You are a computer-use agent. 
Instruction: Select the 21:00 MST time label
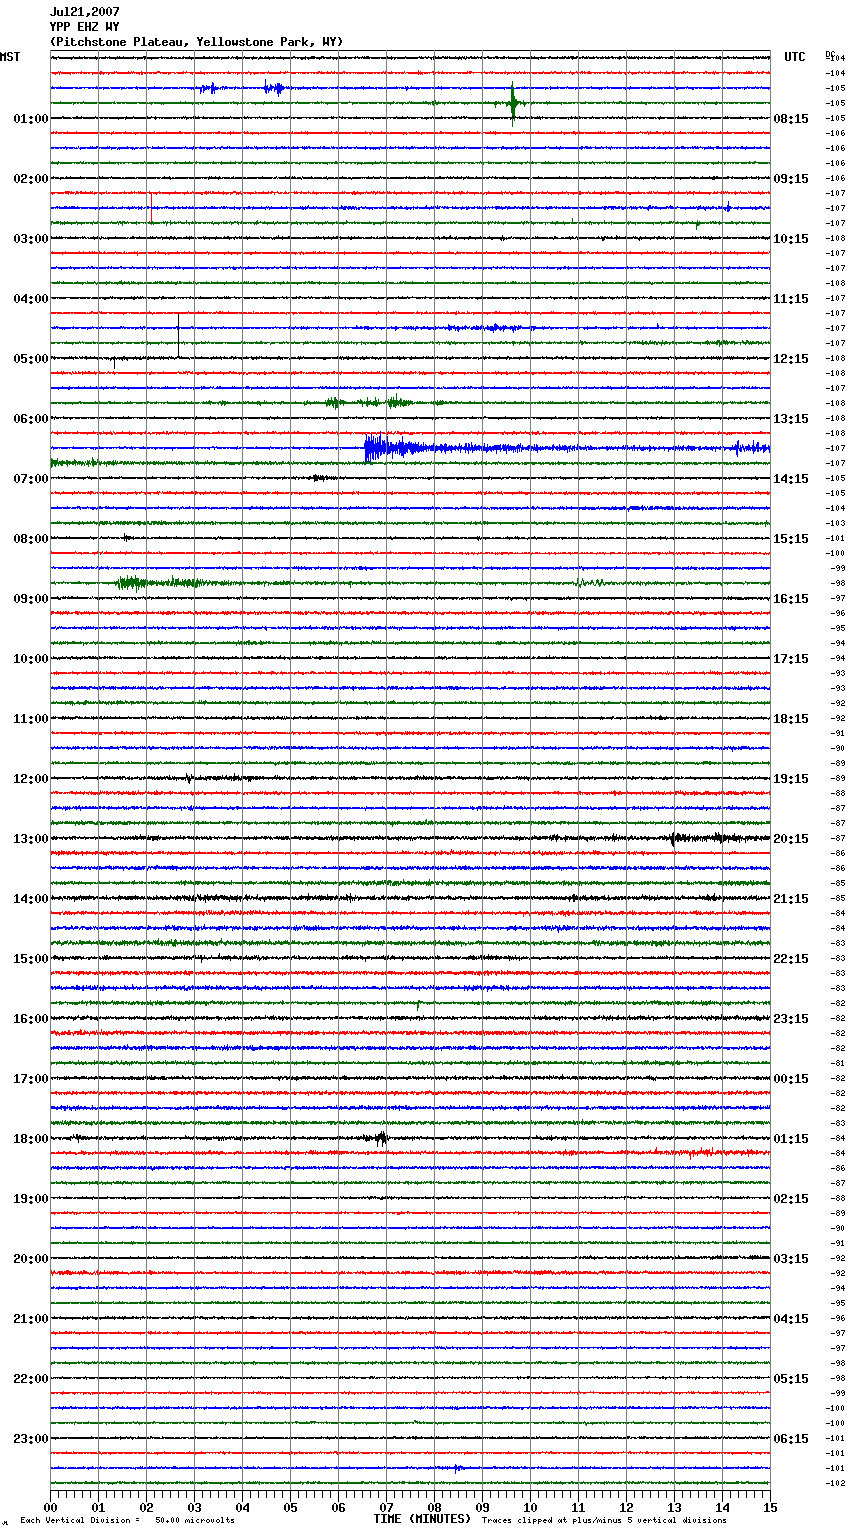30,1319
